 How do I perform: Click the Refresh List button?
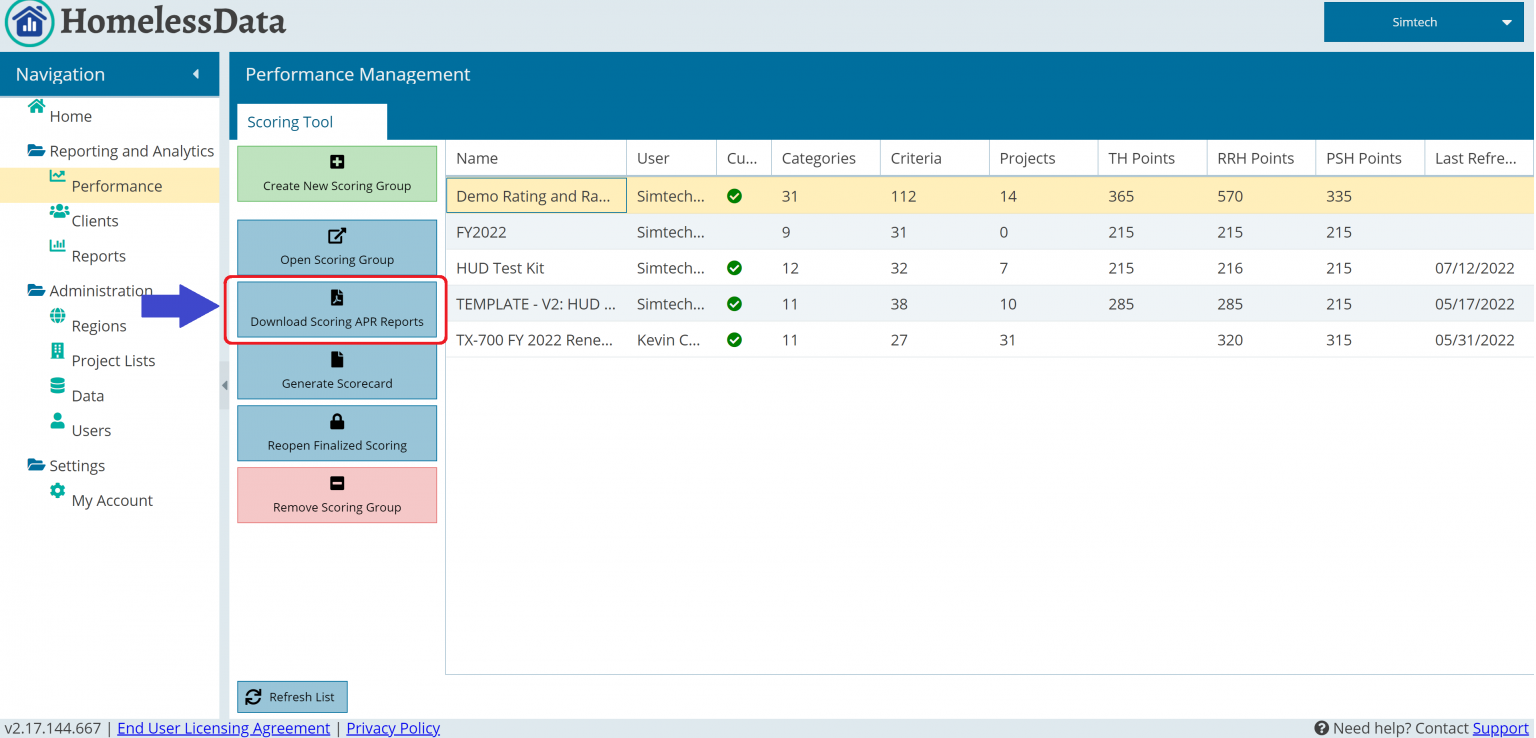292,697
